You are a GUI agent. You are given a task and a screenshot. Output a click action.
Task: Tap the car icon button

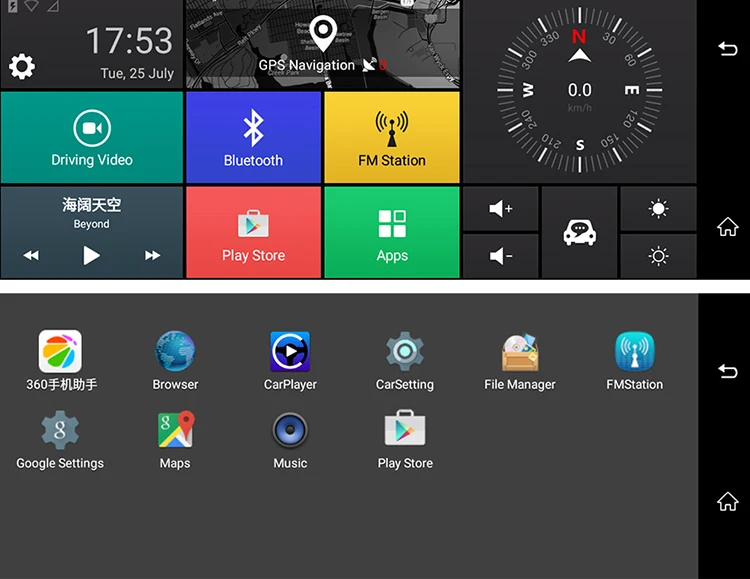click(x=579, y=232)
